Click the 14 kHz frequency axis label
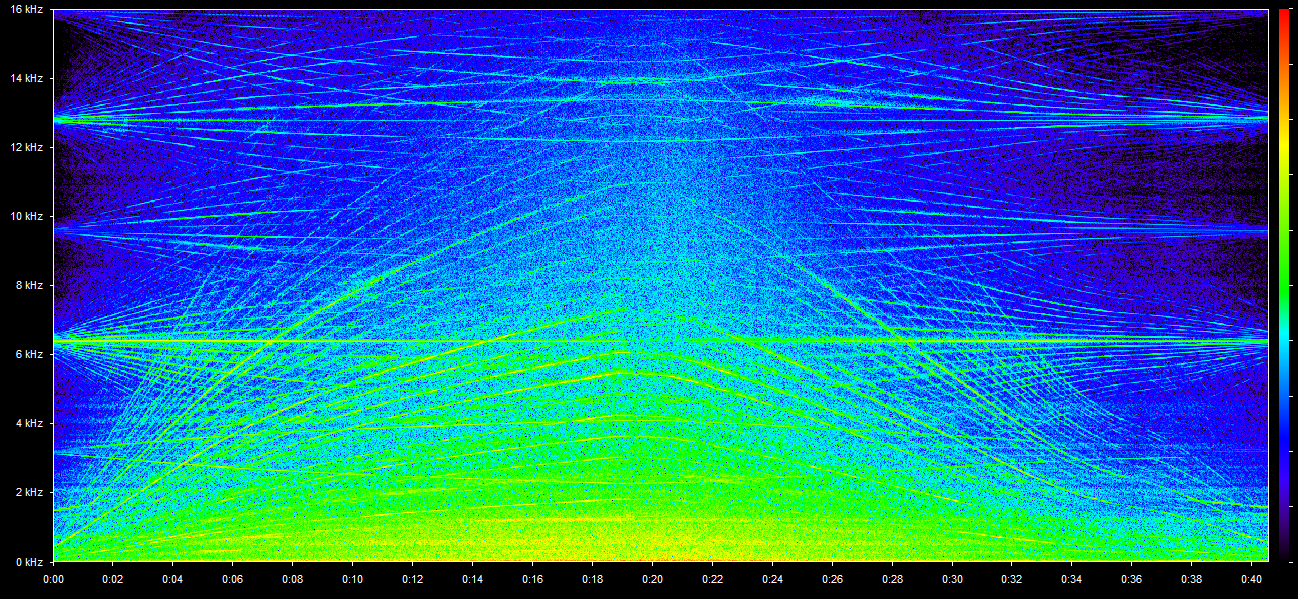1298x599 pixels. click(26, 78)
